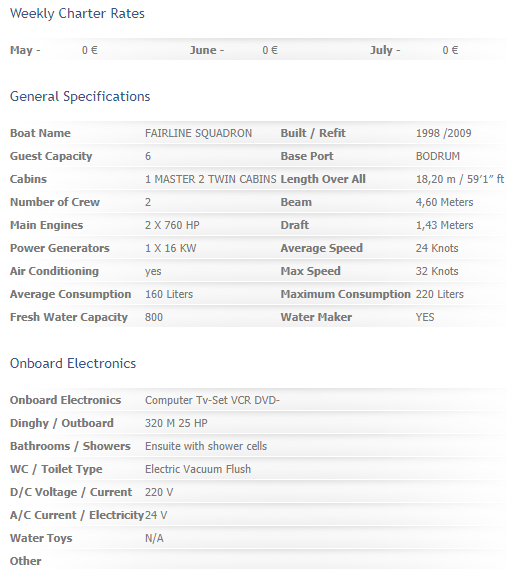
Task: Select the FAIRLINE SQUADRON boat name
Action: coord(199,133)
